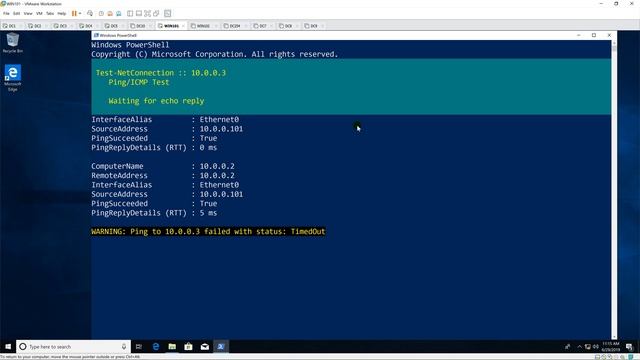Minimize the VMware Workstation window
The height and width of the screenshot is (360, 640).
(601, 4)
